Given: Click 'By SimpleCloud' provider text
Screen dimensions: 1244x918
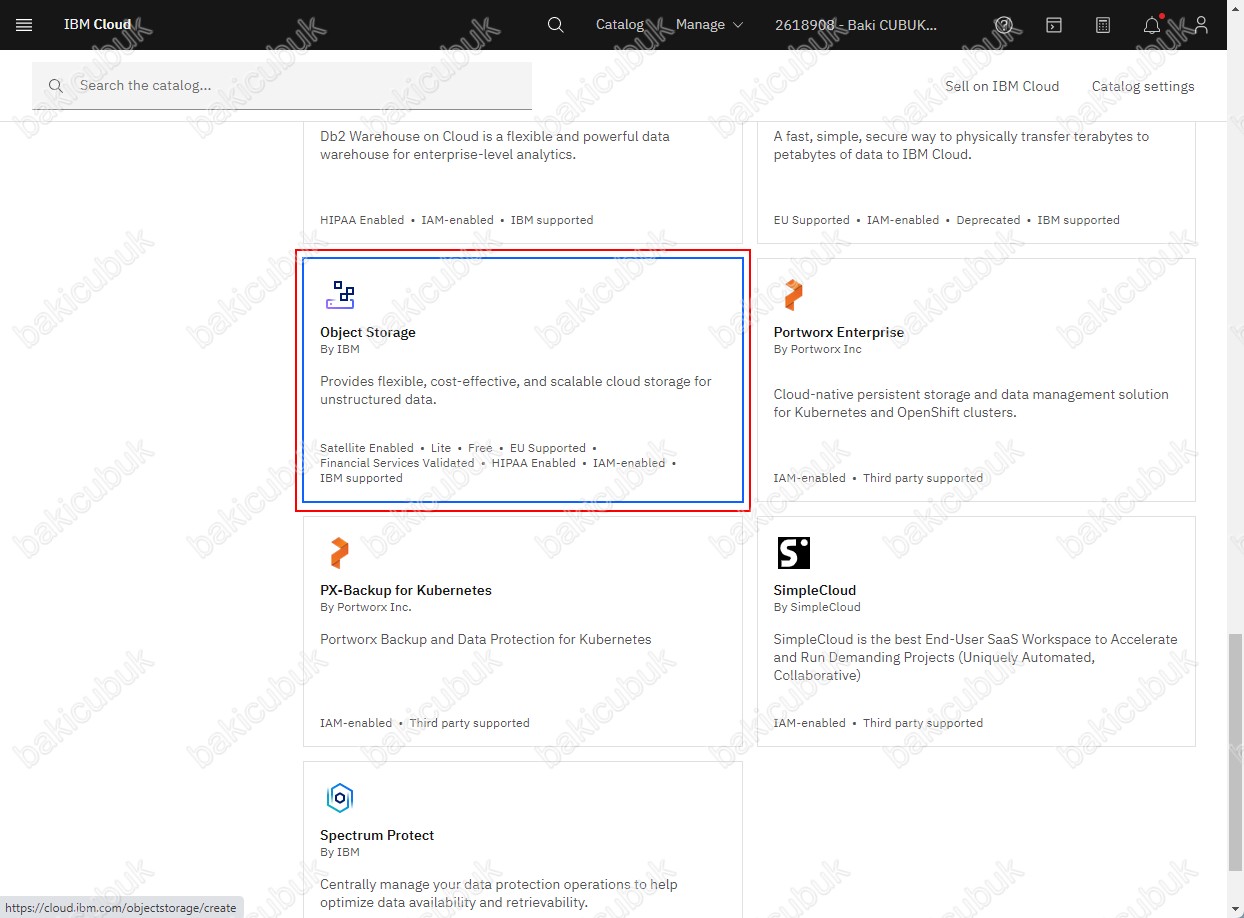Looking at the screenshot, I should (817, 607).
